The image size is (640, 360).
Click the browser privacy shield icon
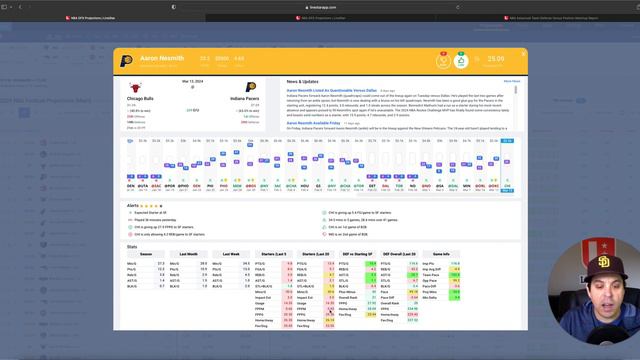tap(173, 7)
